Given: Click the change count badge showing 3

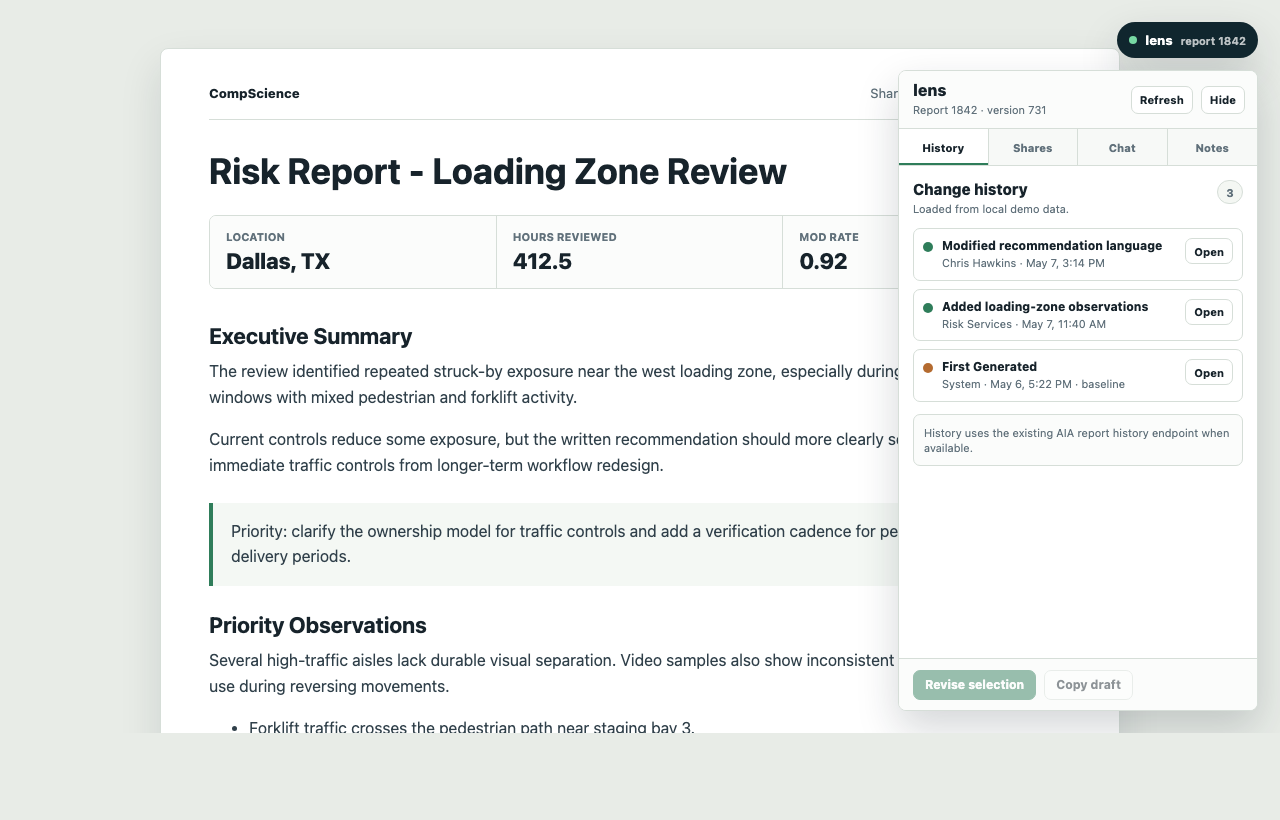Looking at the screenshot, I should [1229, 192].
